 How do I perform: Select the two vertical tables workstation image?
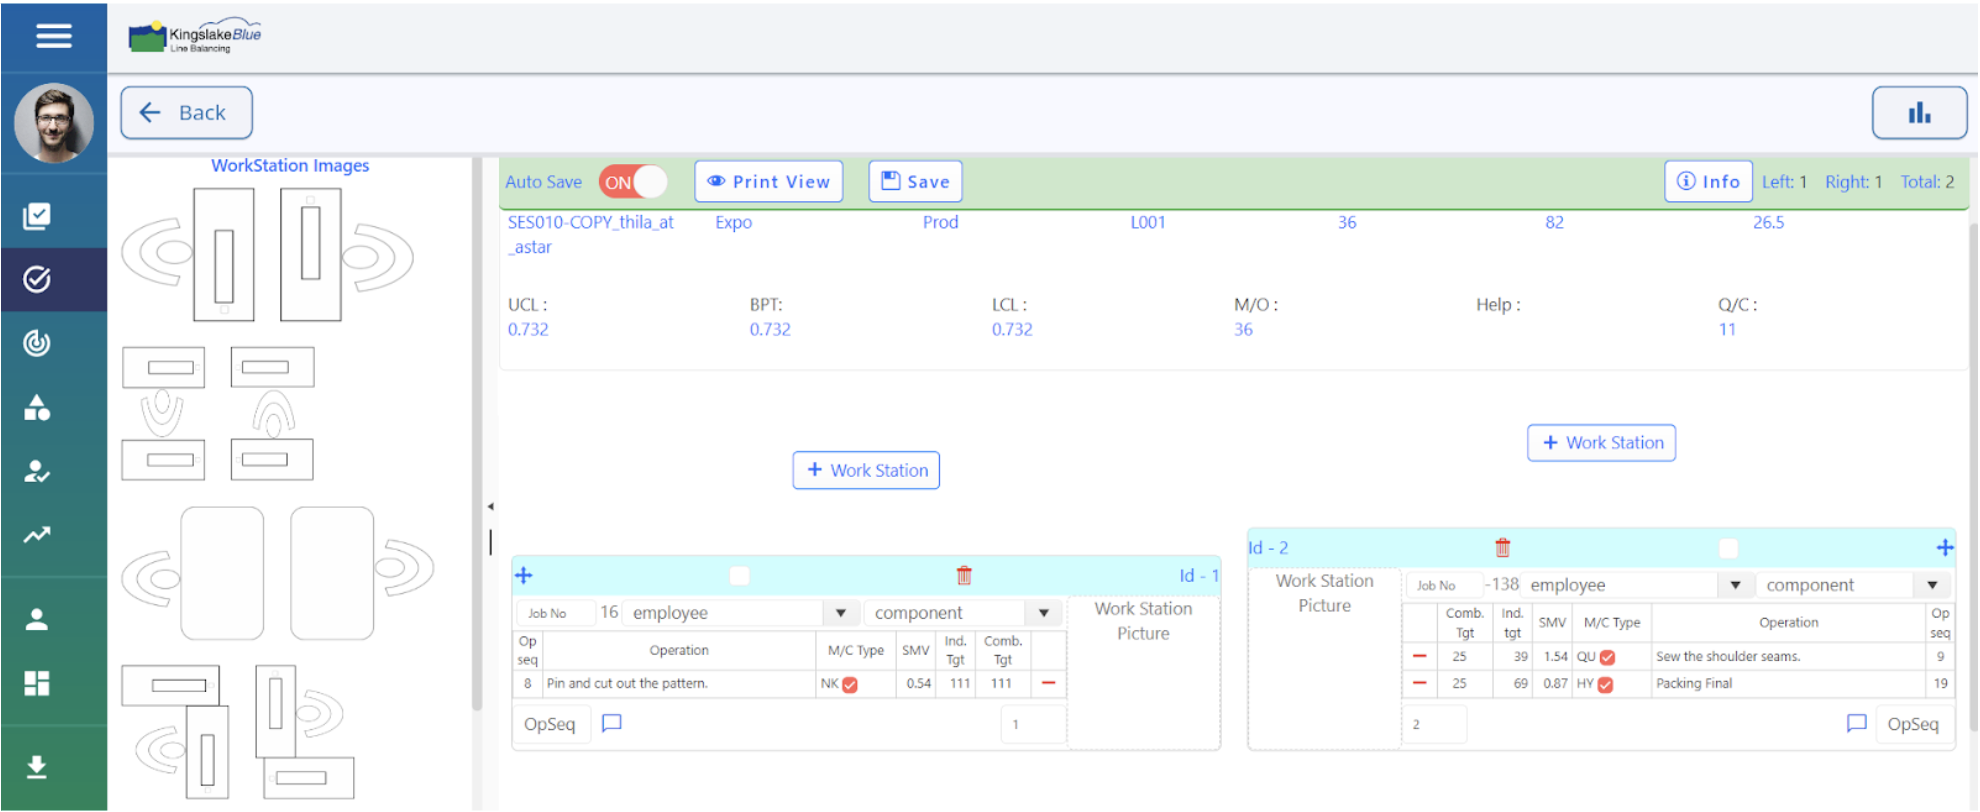click(267, 254)
